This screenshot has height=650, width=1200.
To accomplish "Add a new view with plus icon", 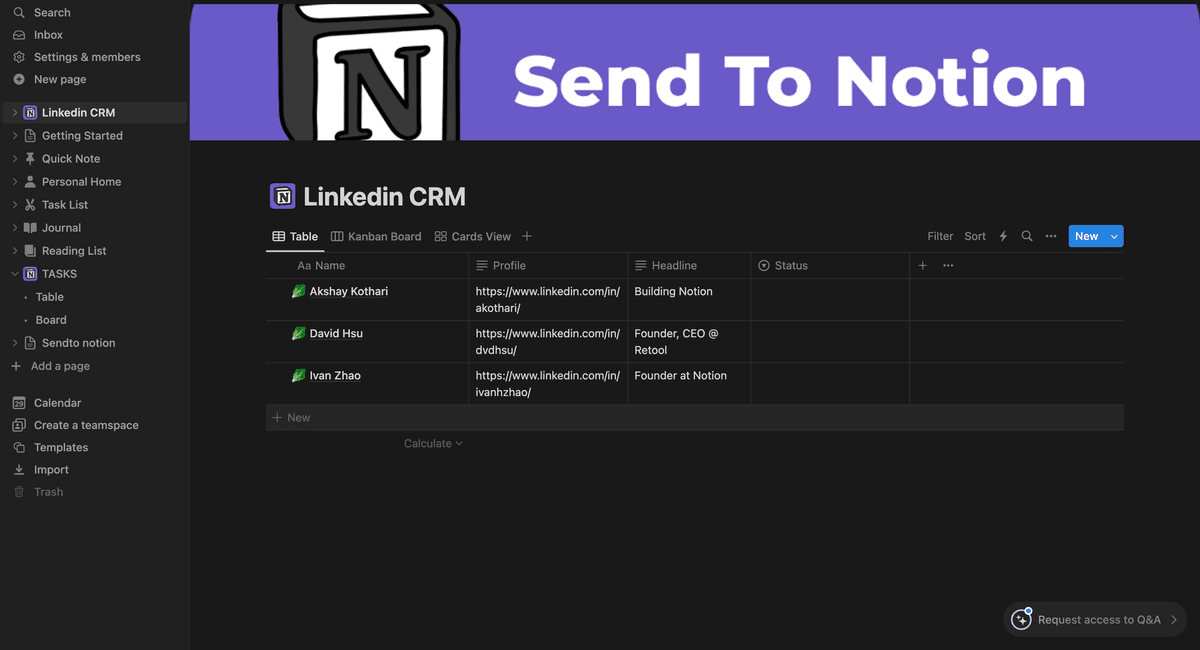I will coord(527,237).
